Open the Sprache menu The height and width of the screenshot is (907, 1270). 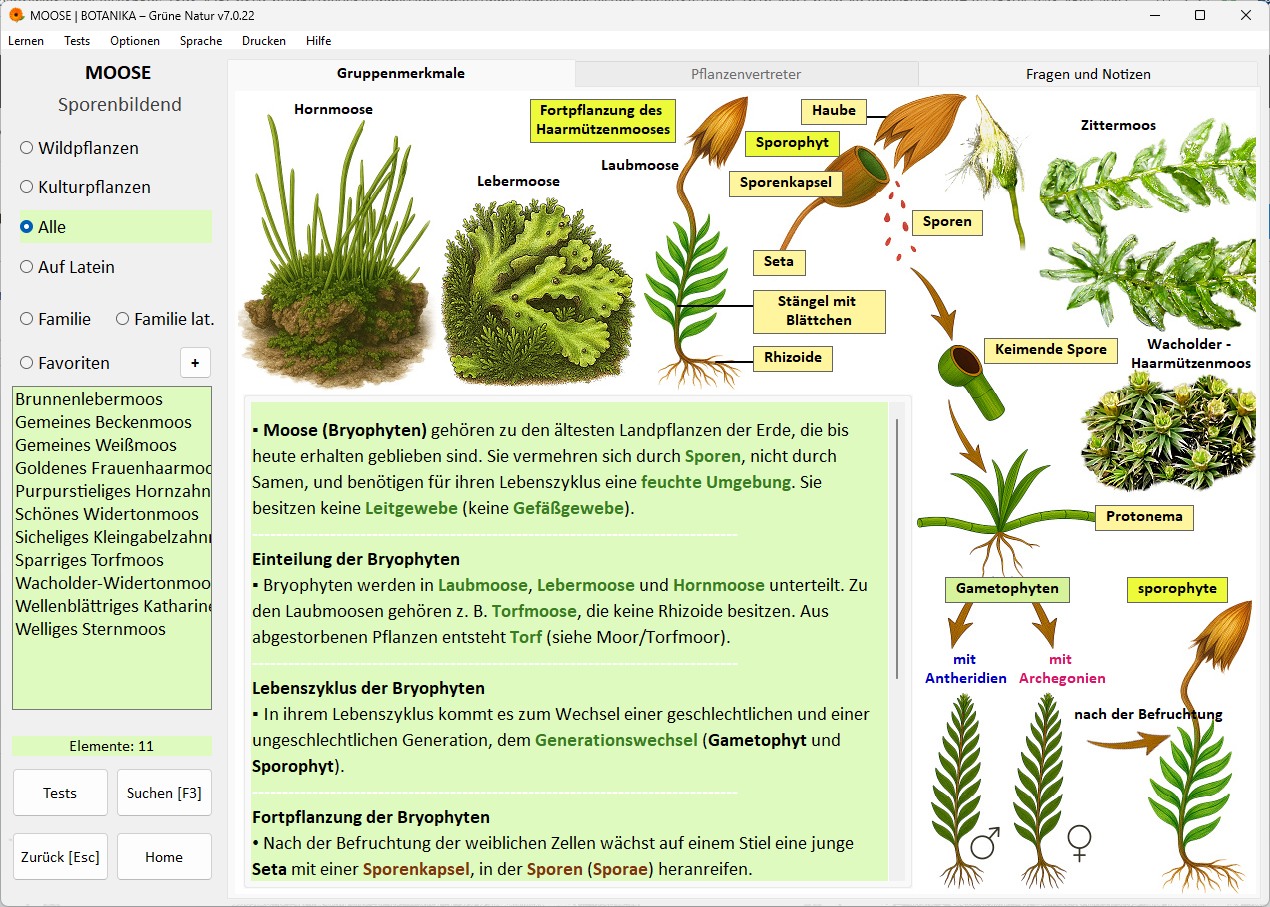coord(201,41)
